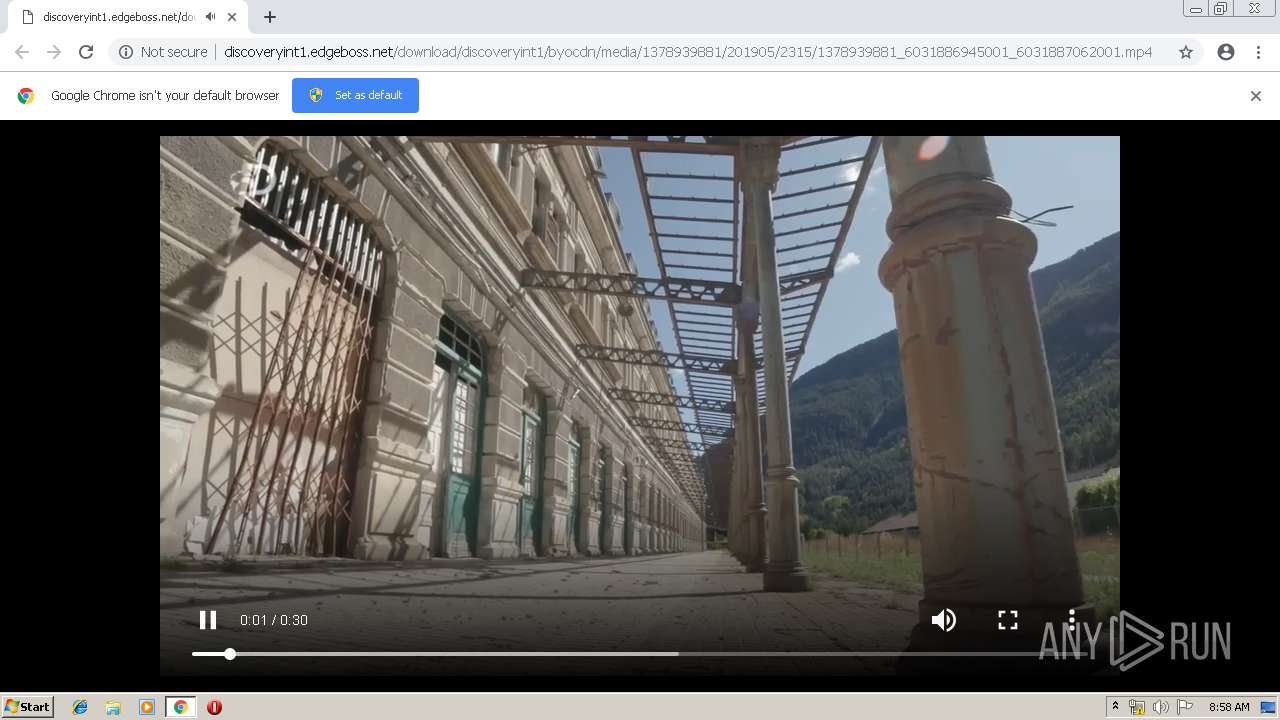Click the browser back arrow
Viewport: 1280px width, 720px height.
tap(22, 52)
